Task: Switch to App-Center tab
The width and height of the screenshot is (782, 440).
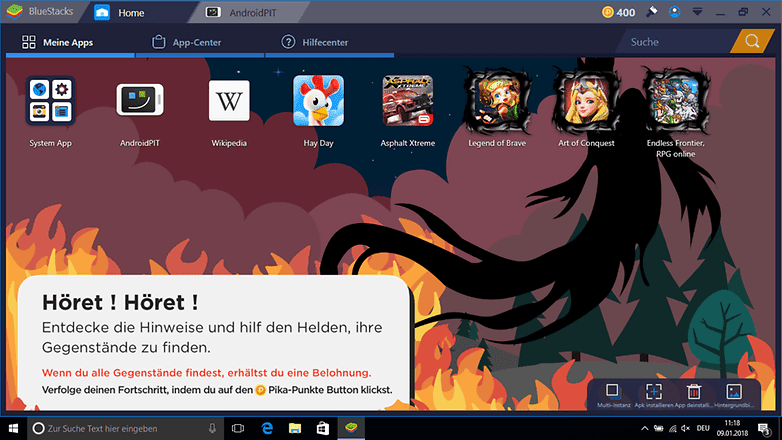Action: 199,42
